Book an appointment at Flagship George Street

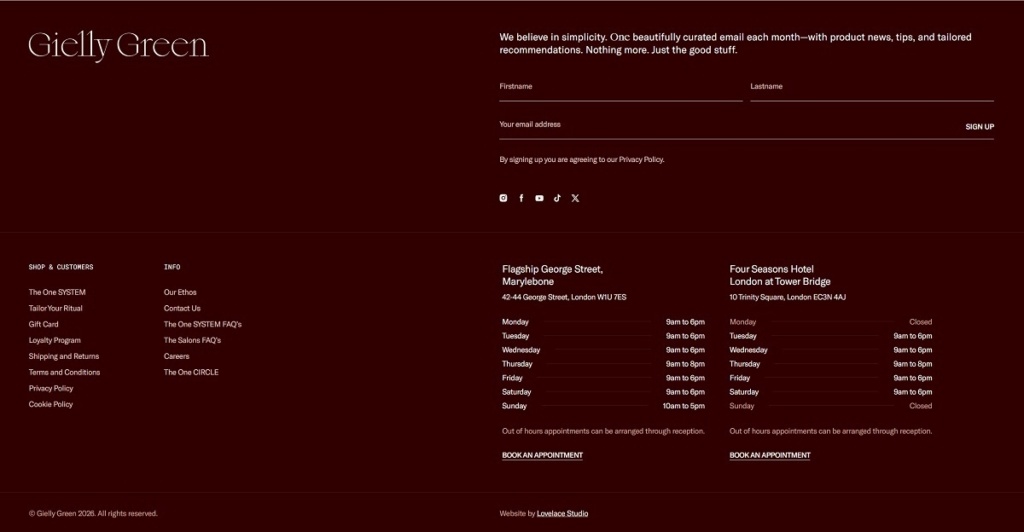(542, 455)
